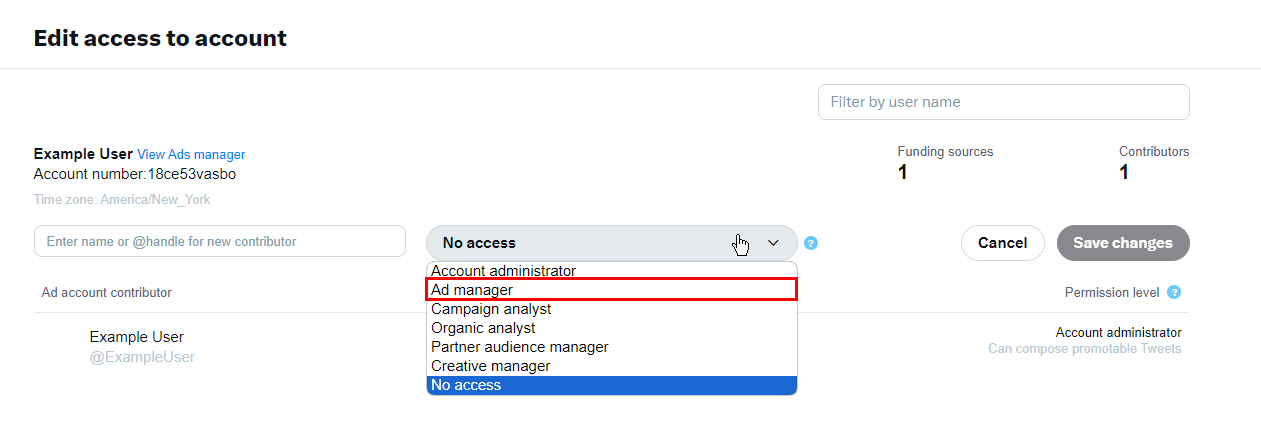The width and height of the screenshot is (1261, 429).
Task: Choose Partner audience manager from the list
Action: pos(520,347)
